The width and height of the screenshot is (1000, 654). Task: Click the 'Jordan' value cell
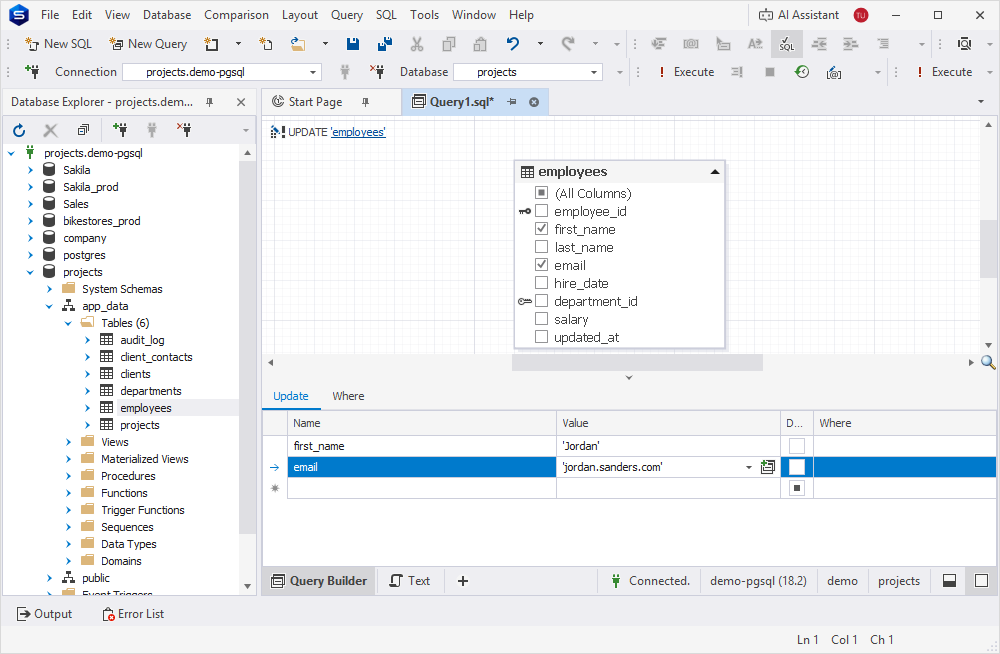(x=668, y=446)
